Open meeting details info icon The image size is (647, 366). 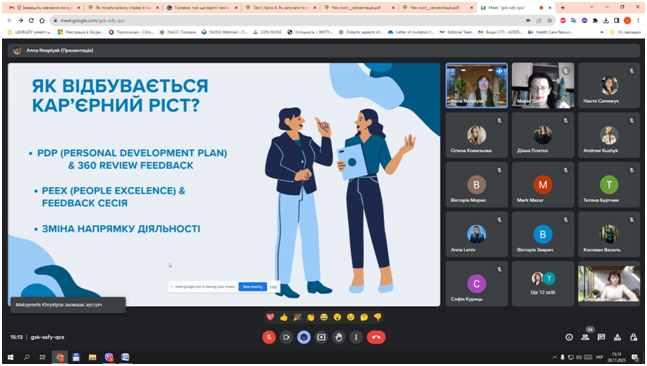569,338
